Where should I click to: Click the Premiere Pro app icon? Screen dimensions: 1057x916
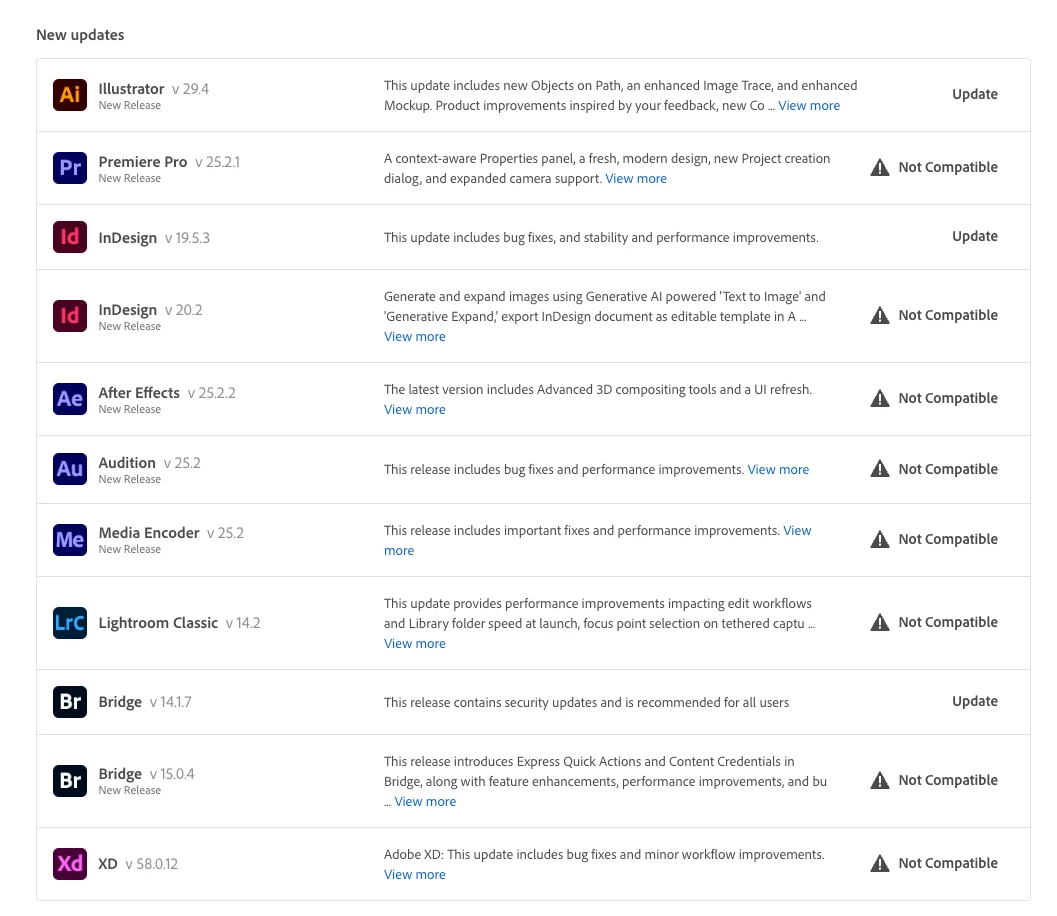70,168
